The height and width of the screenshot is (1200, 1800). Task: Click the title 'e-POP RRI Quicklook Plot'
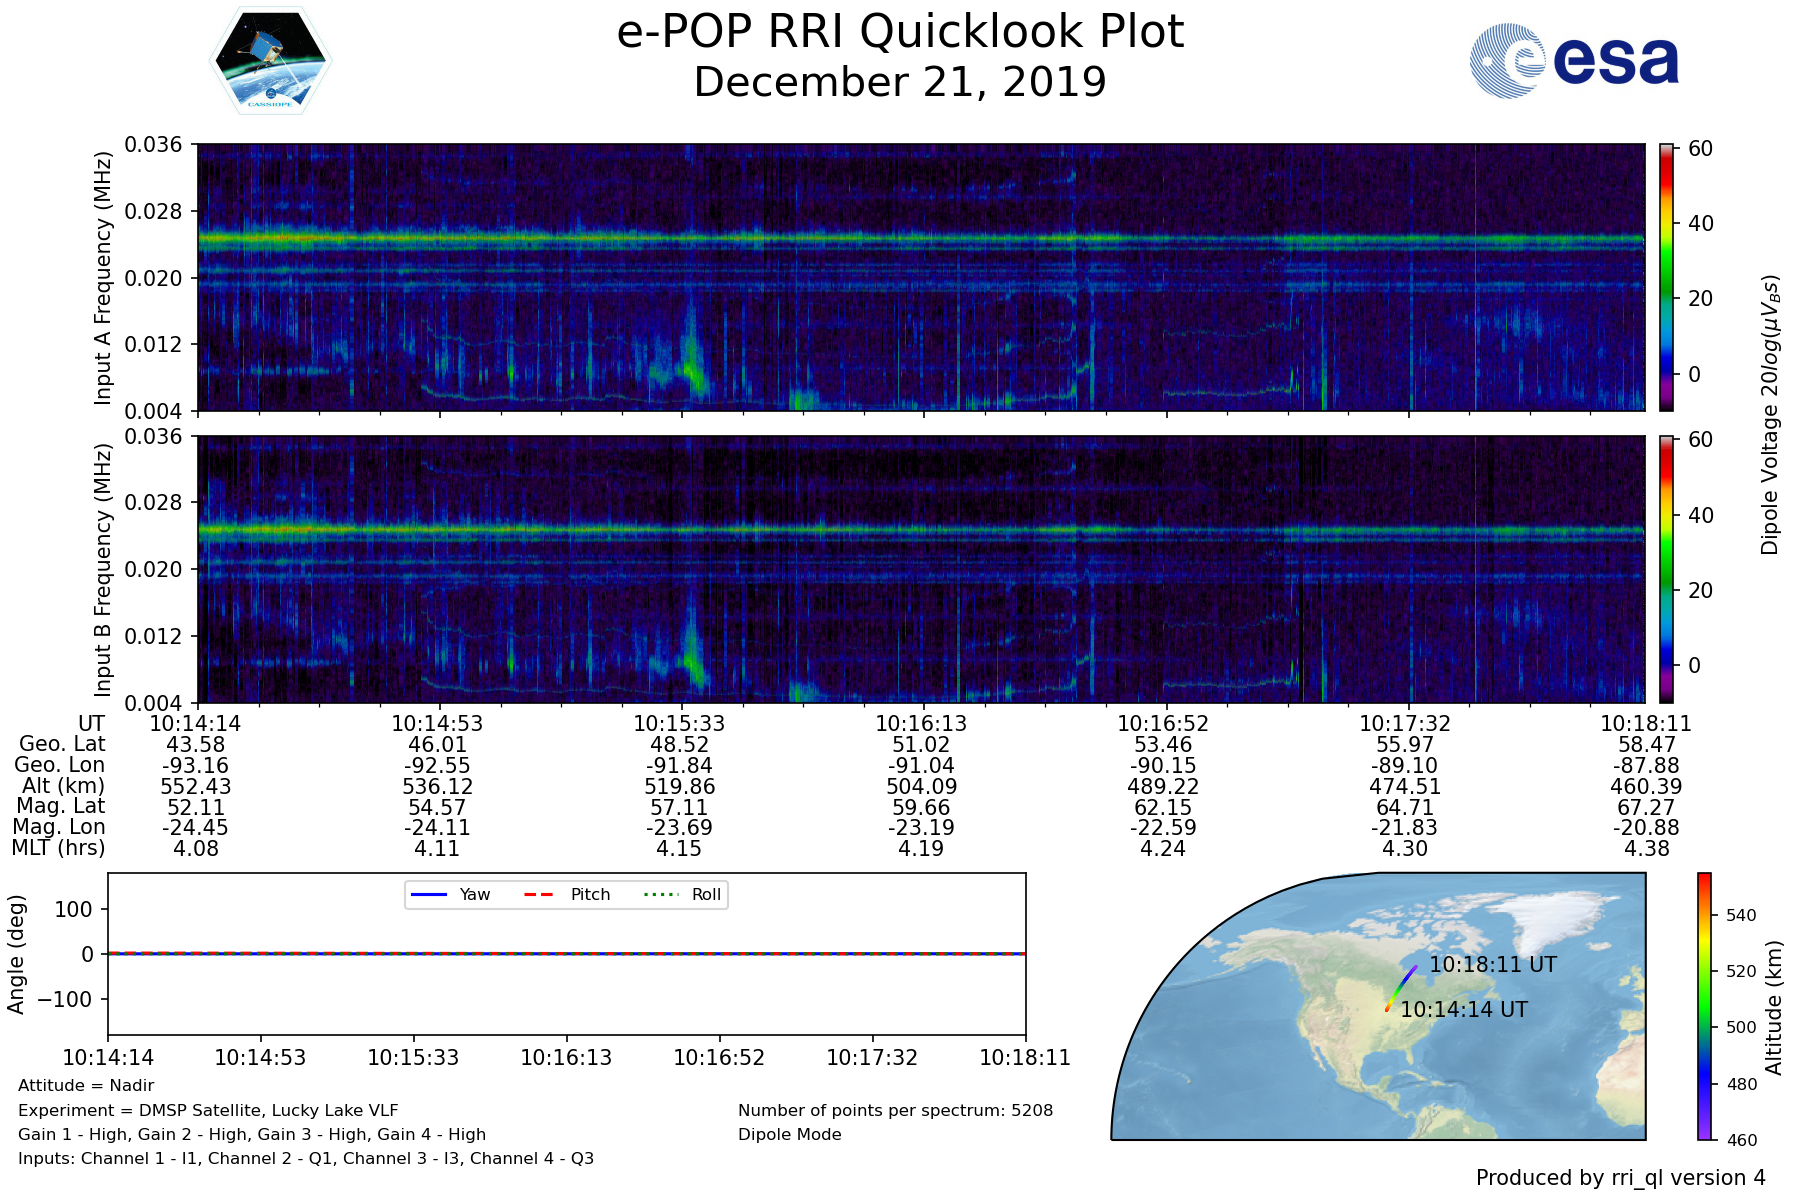(900, 32)
